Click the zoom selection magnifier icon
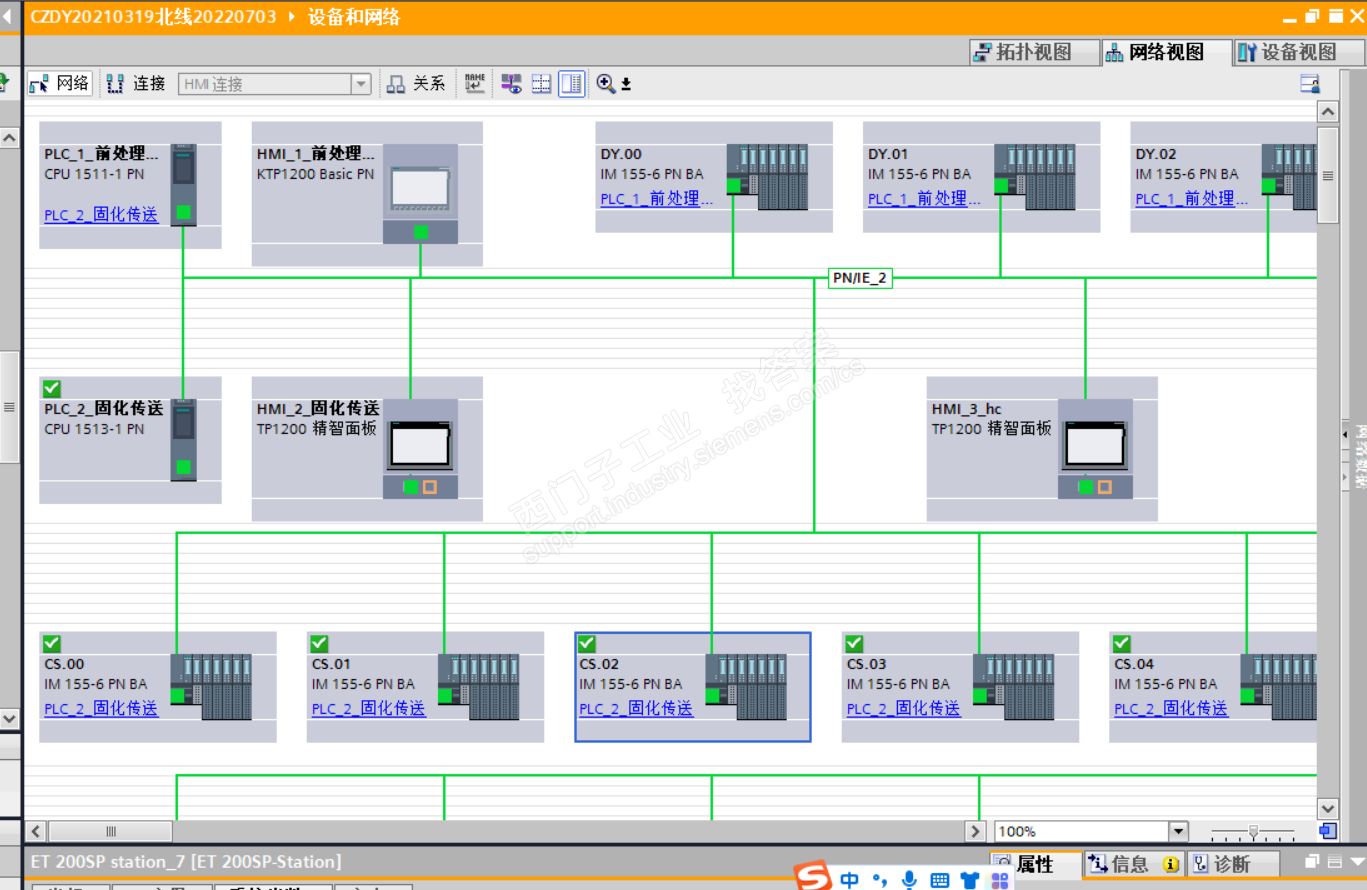Image resolution: width=1367 pixels, height=890 pixels. pos(606,84)
